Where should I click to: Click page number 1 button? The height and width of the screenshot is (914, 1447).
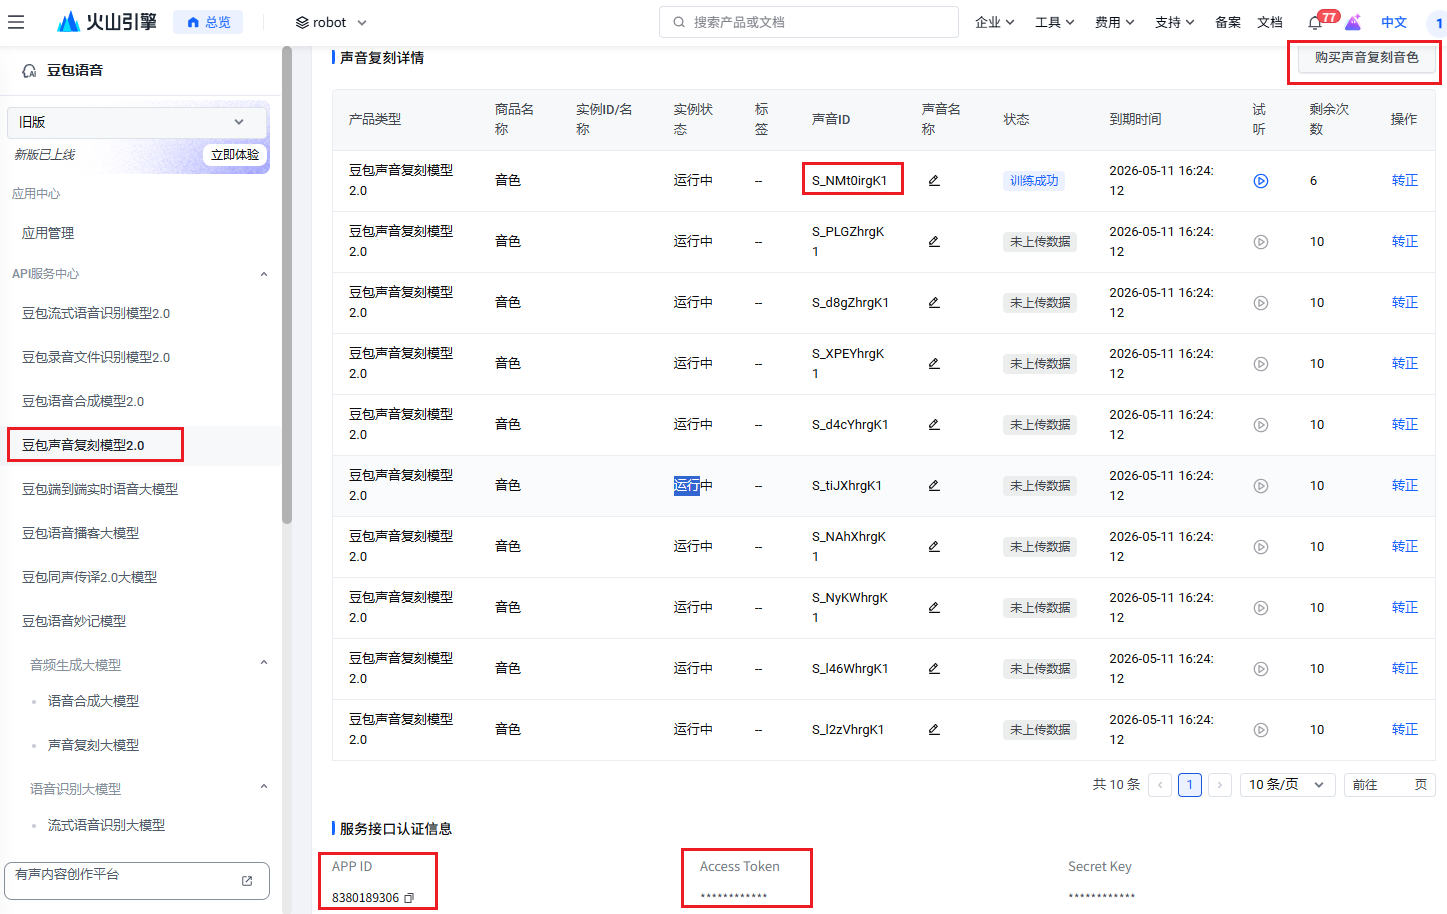click(x=1190, y=785)
